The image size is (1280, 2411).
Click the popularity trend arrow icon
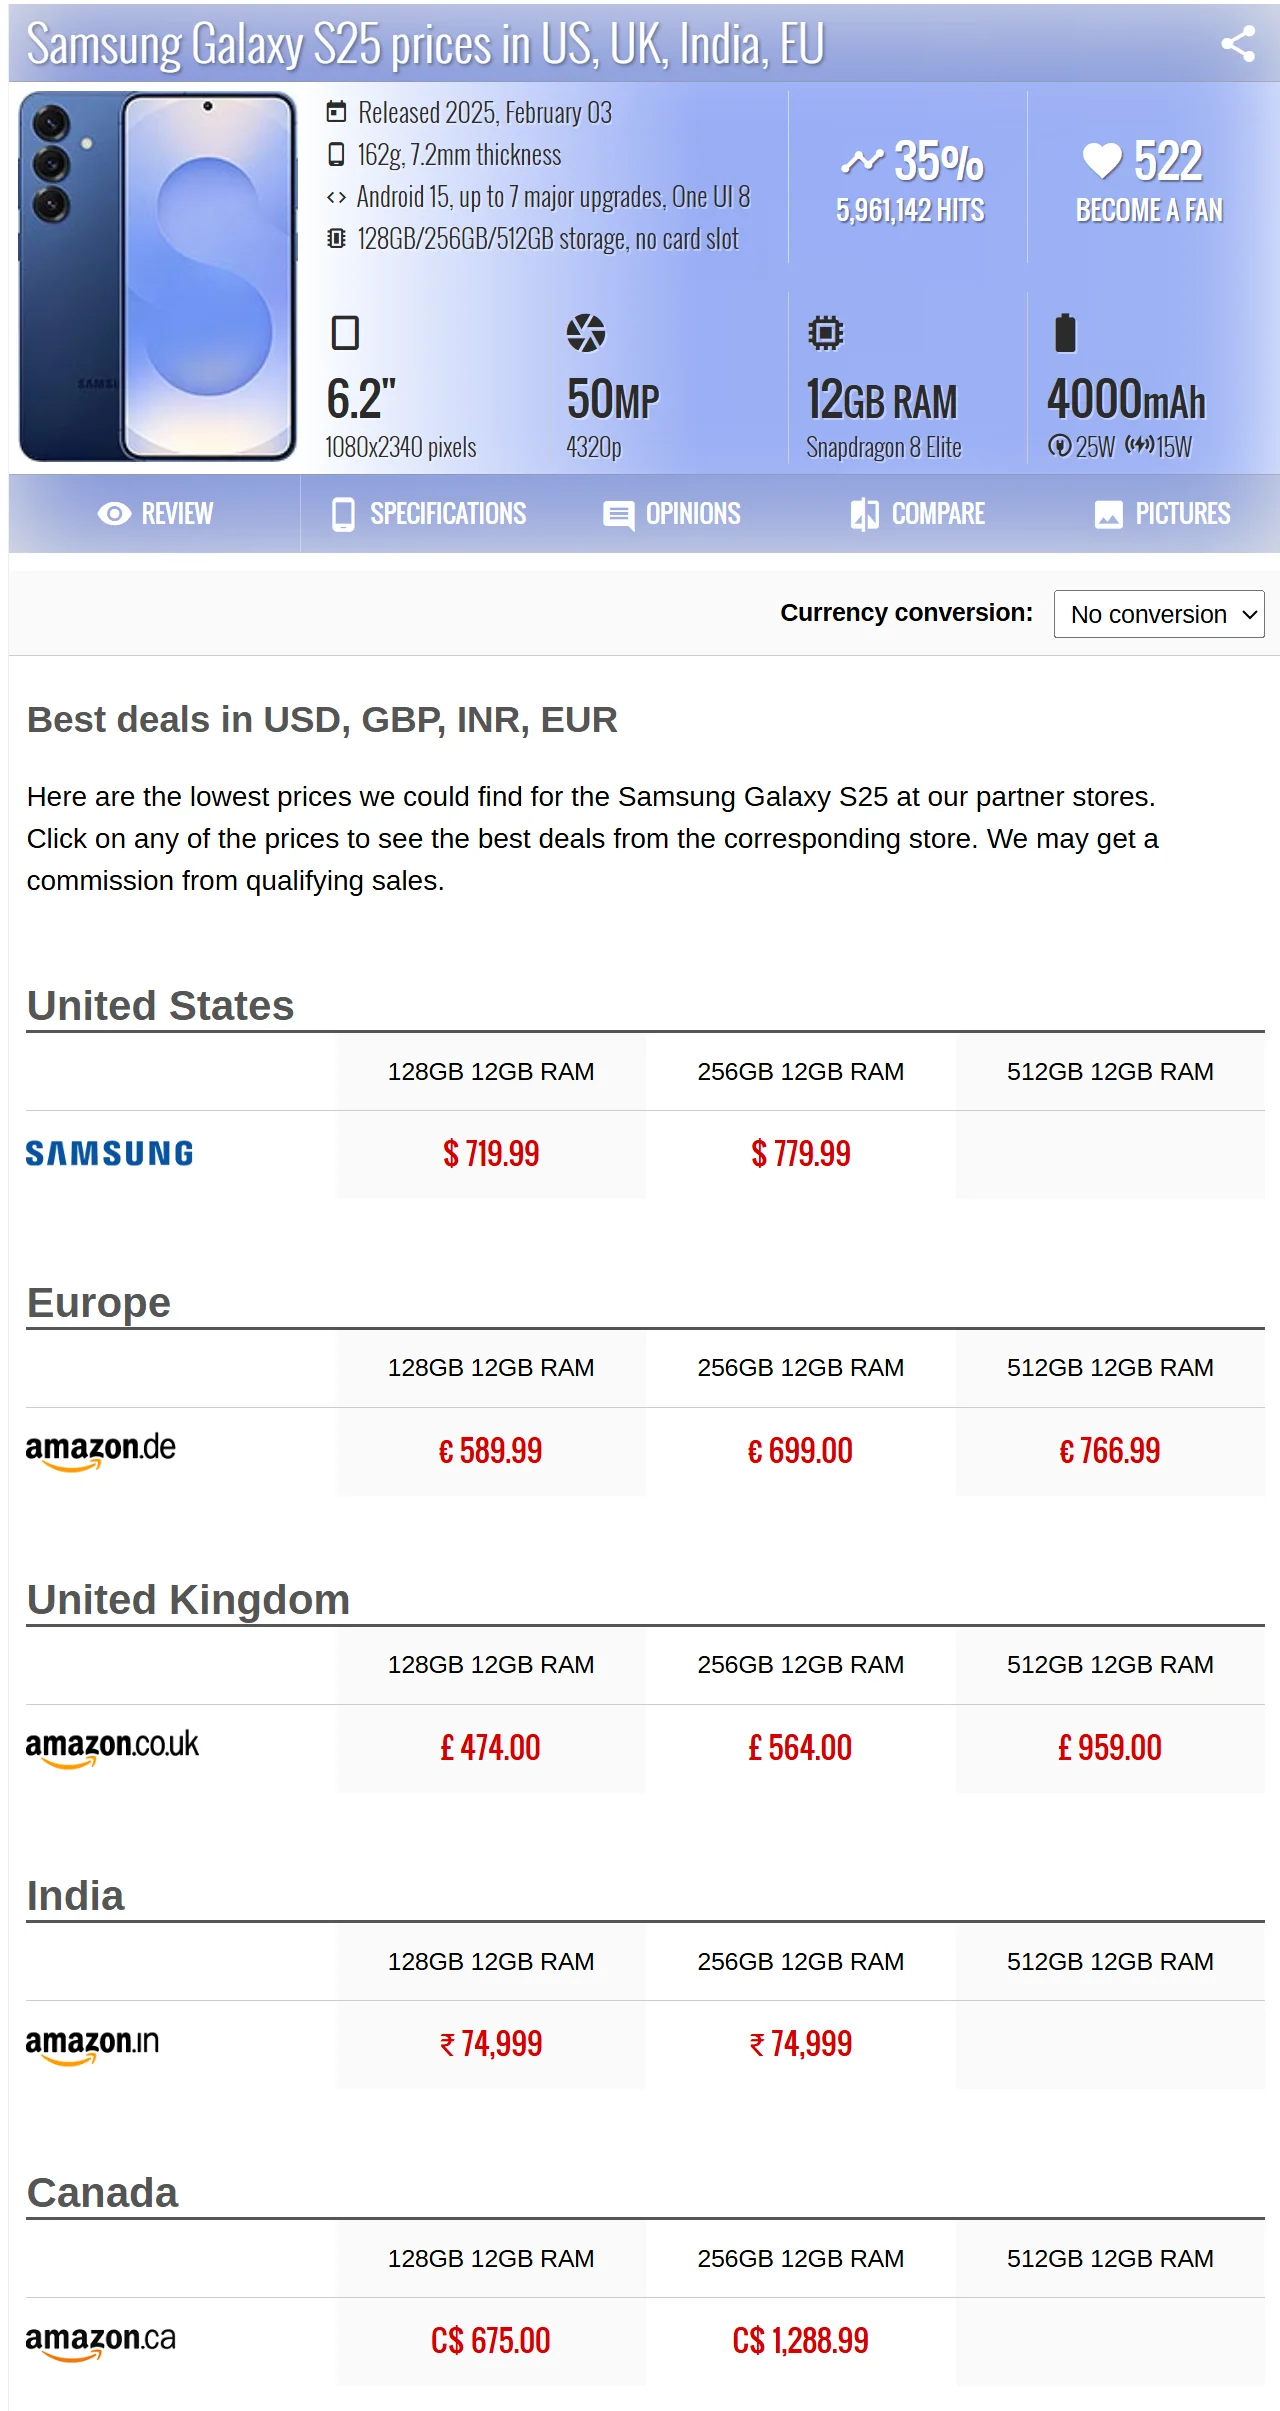pos(862,160)
